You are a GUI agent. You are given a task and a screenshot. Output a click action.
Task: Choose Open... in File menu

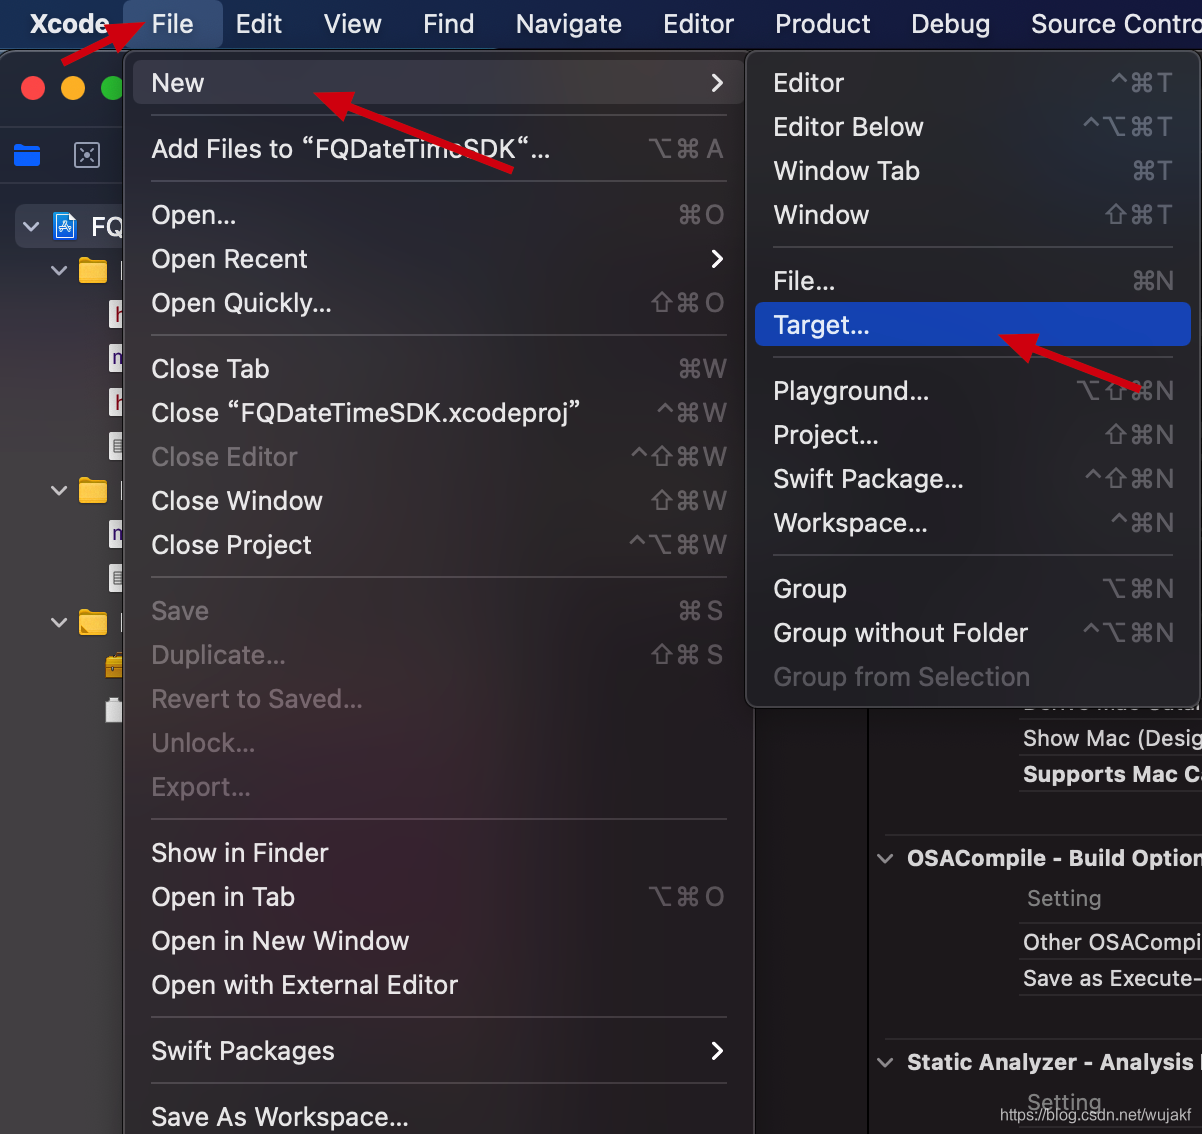tap(438, 215)
